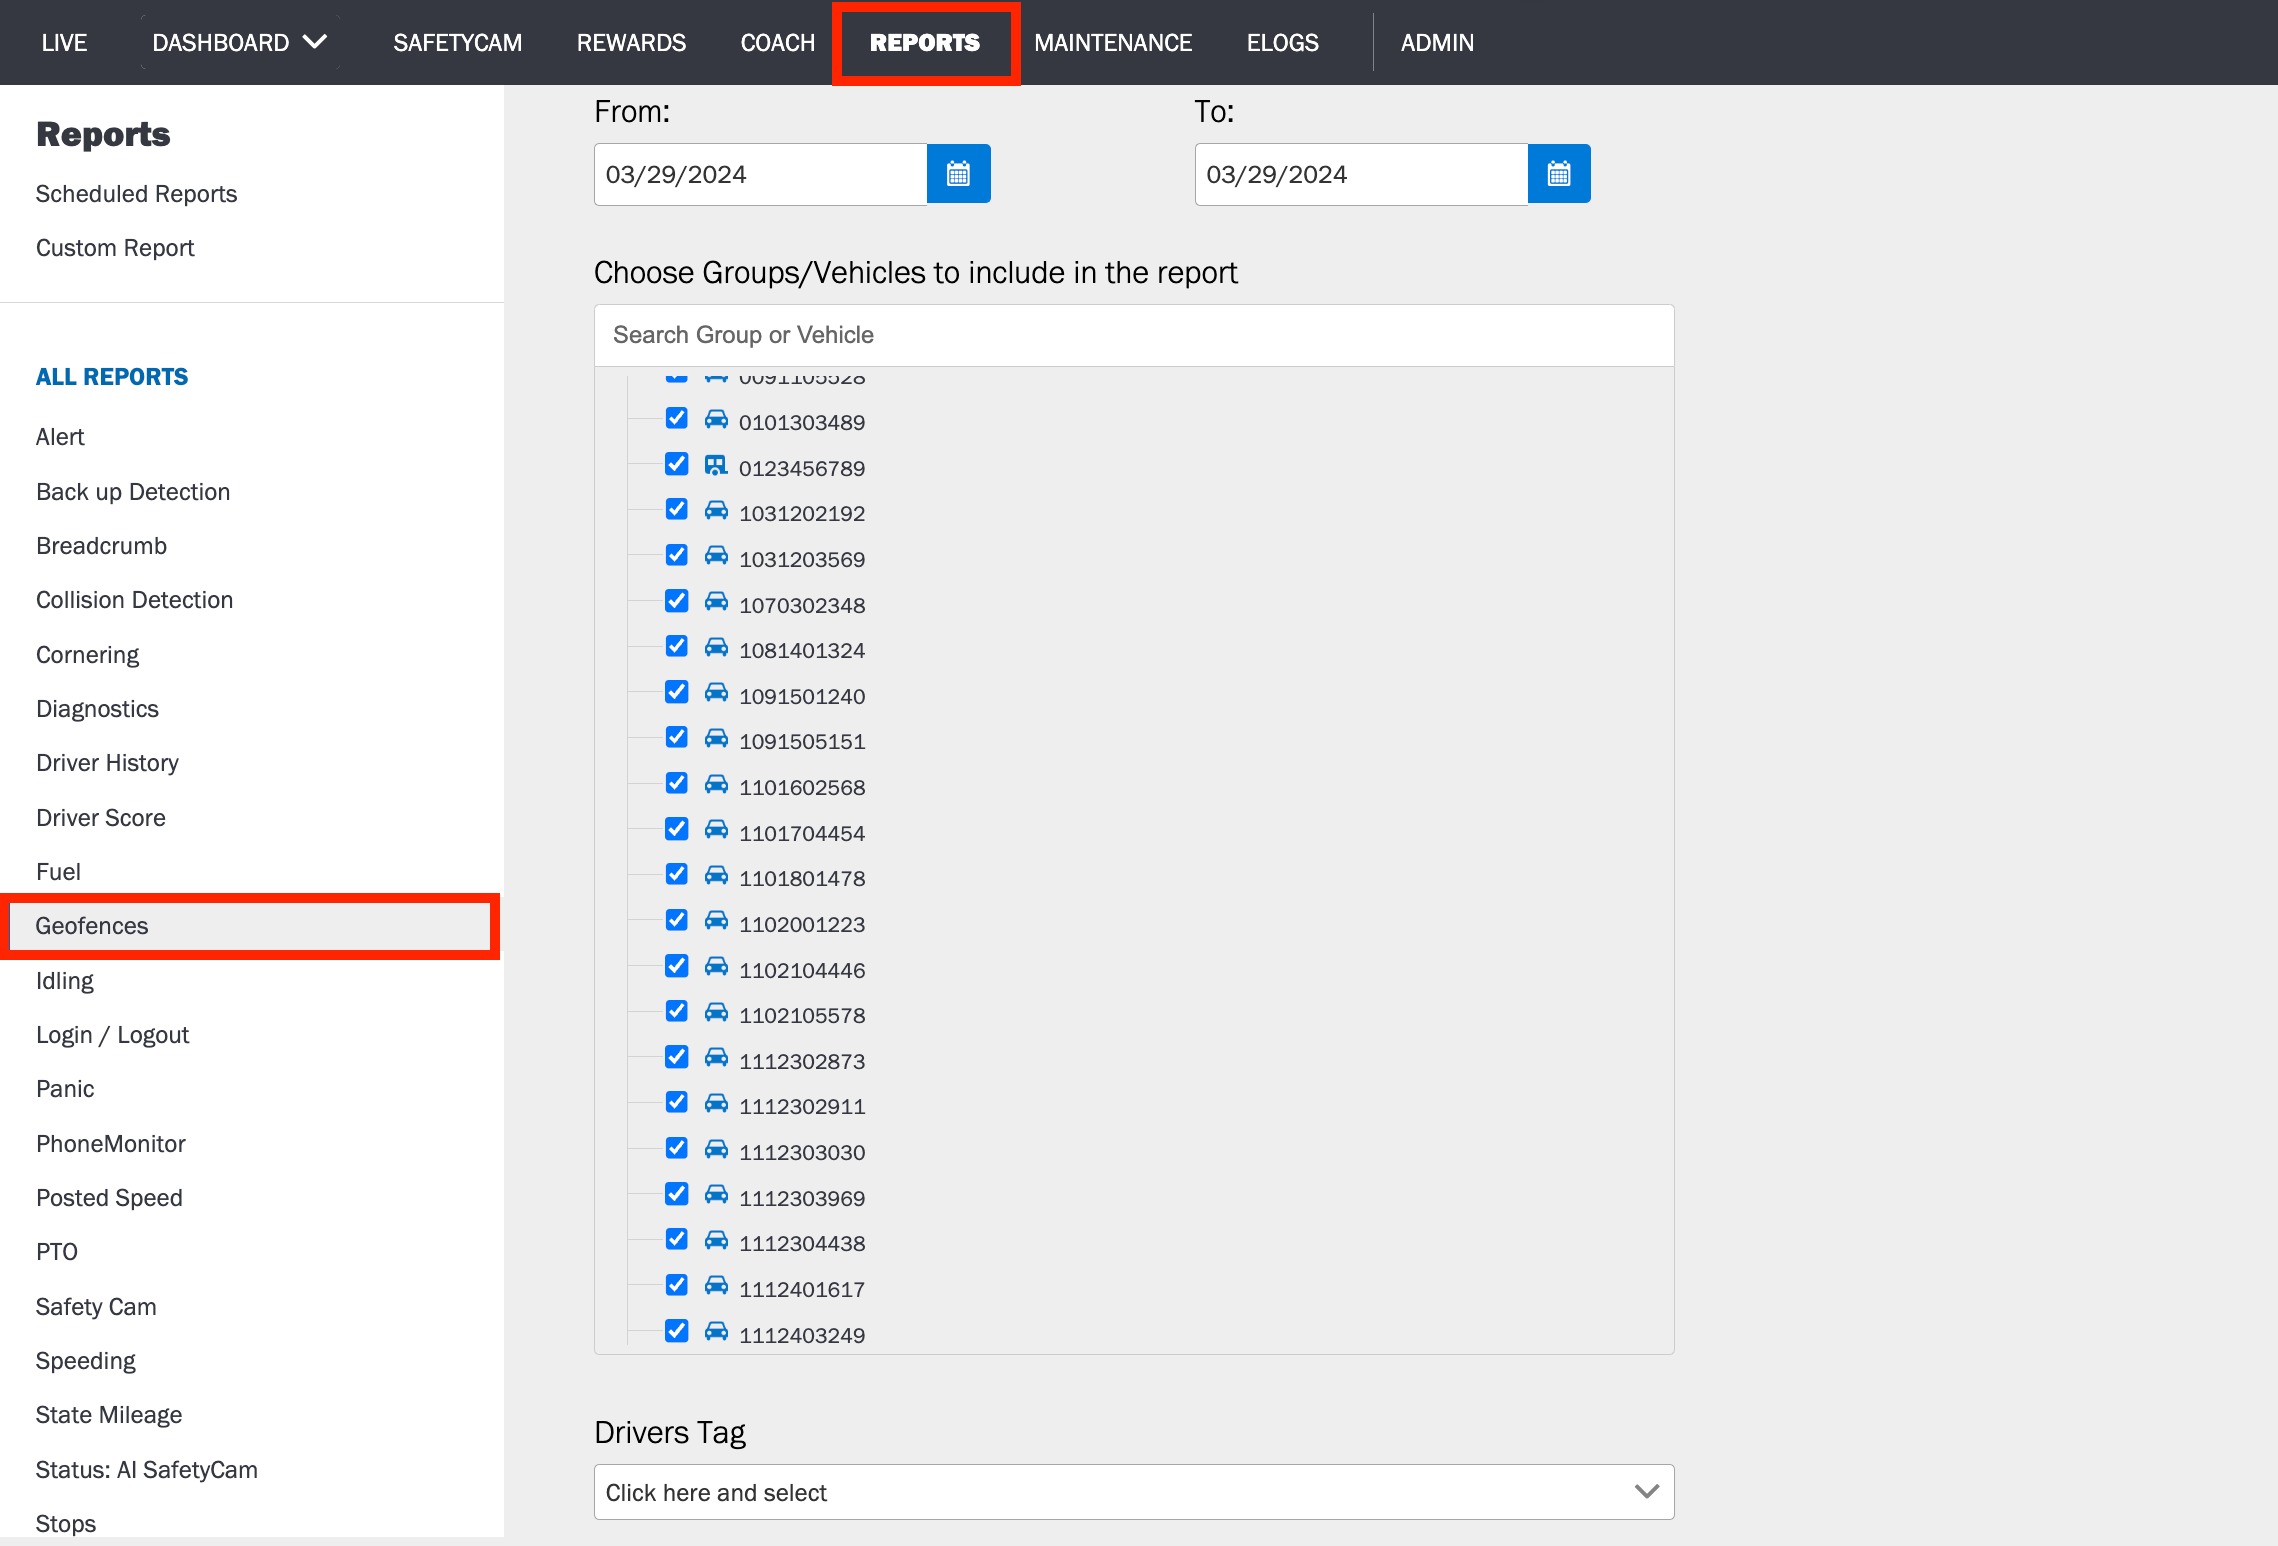This screenshot has height=1546, width=2278.
Task: Open the Coach tab
Action: click(778, 43)
